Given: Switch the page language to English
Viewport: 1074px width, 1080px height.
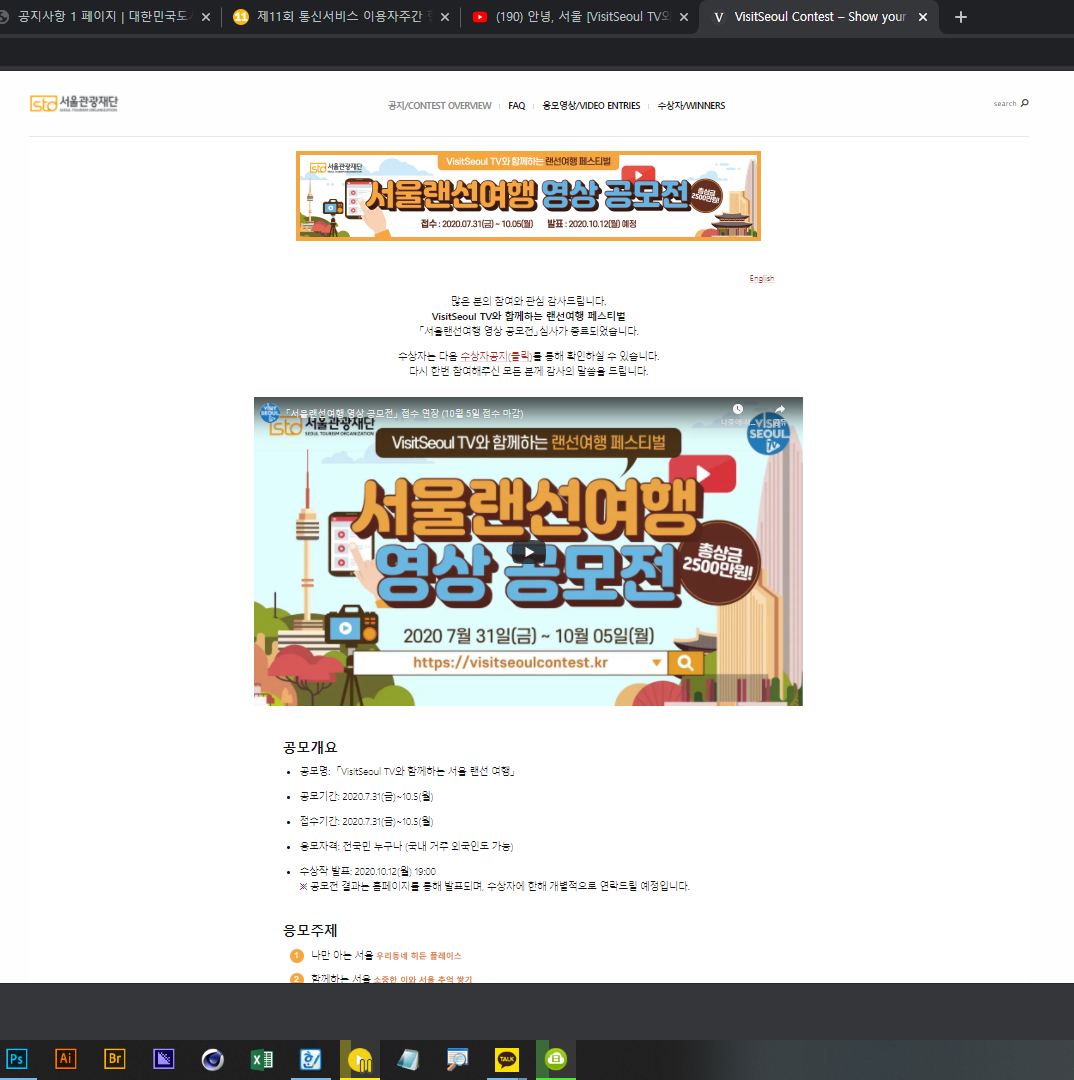Looking at the screenshot, I should 762,279.
